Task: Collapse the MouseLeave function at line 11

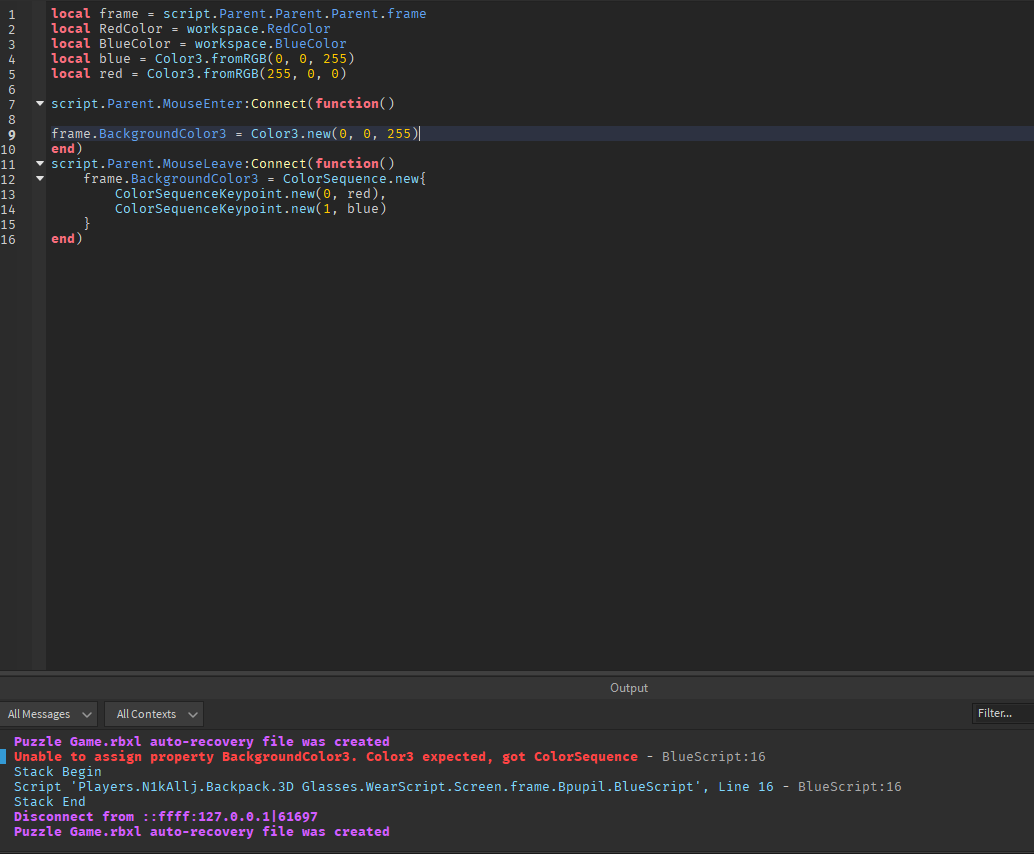Action: click(x=39, y=163)
